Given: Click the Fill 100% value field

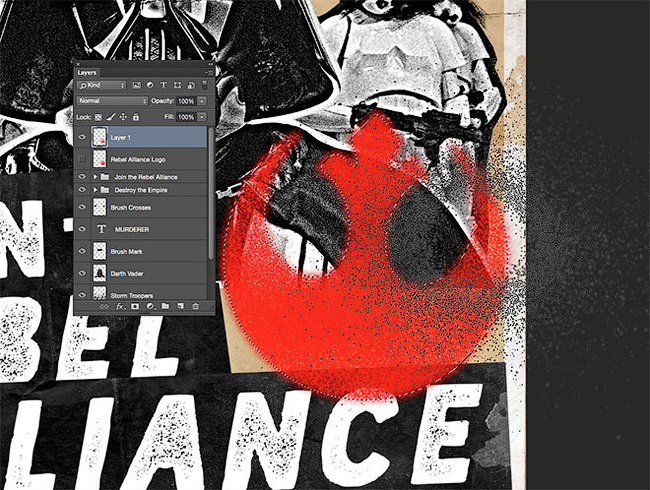Looking at the screenshot, I should click(187, 117).
